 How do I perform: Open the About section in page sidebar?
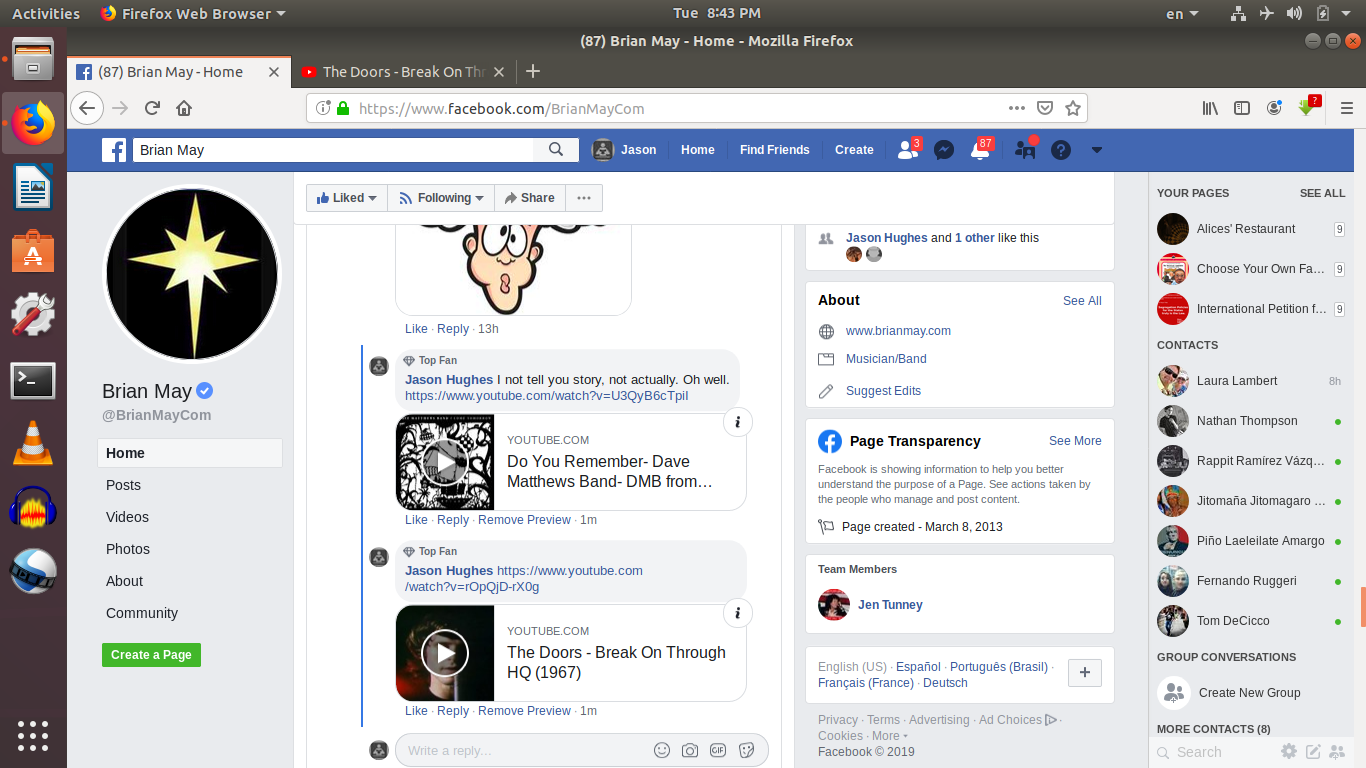pyautogui.click(x=124, y=581)
